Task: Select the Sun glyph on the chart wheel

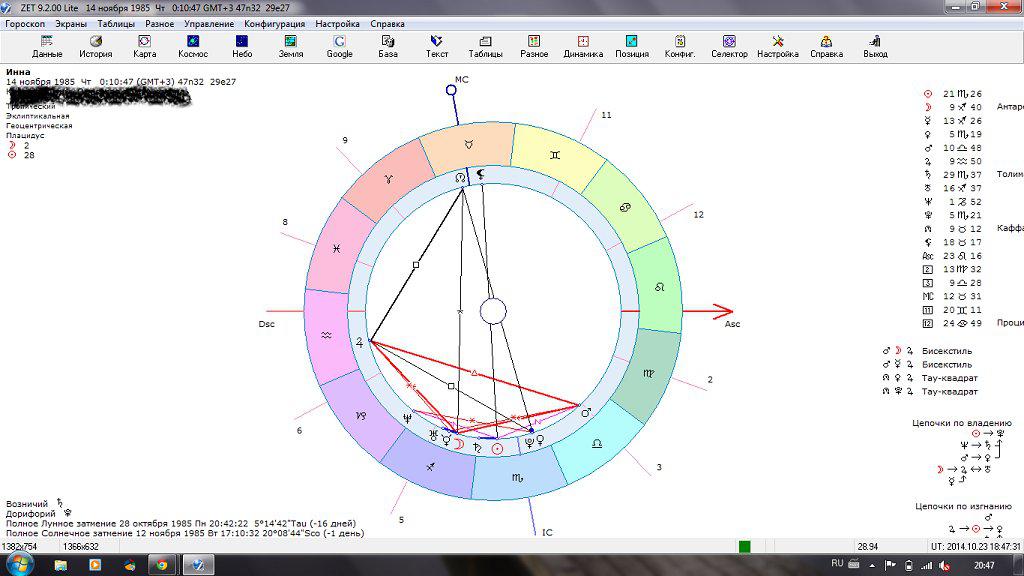Action: point(498,449)
